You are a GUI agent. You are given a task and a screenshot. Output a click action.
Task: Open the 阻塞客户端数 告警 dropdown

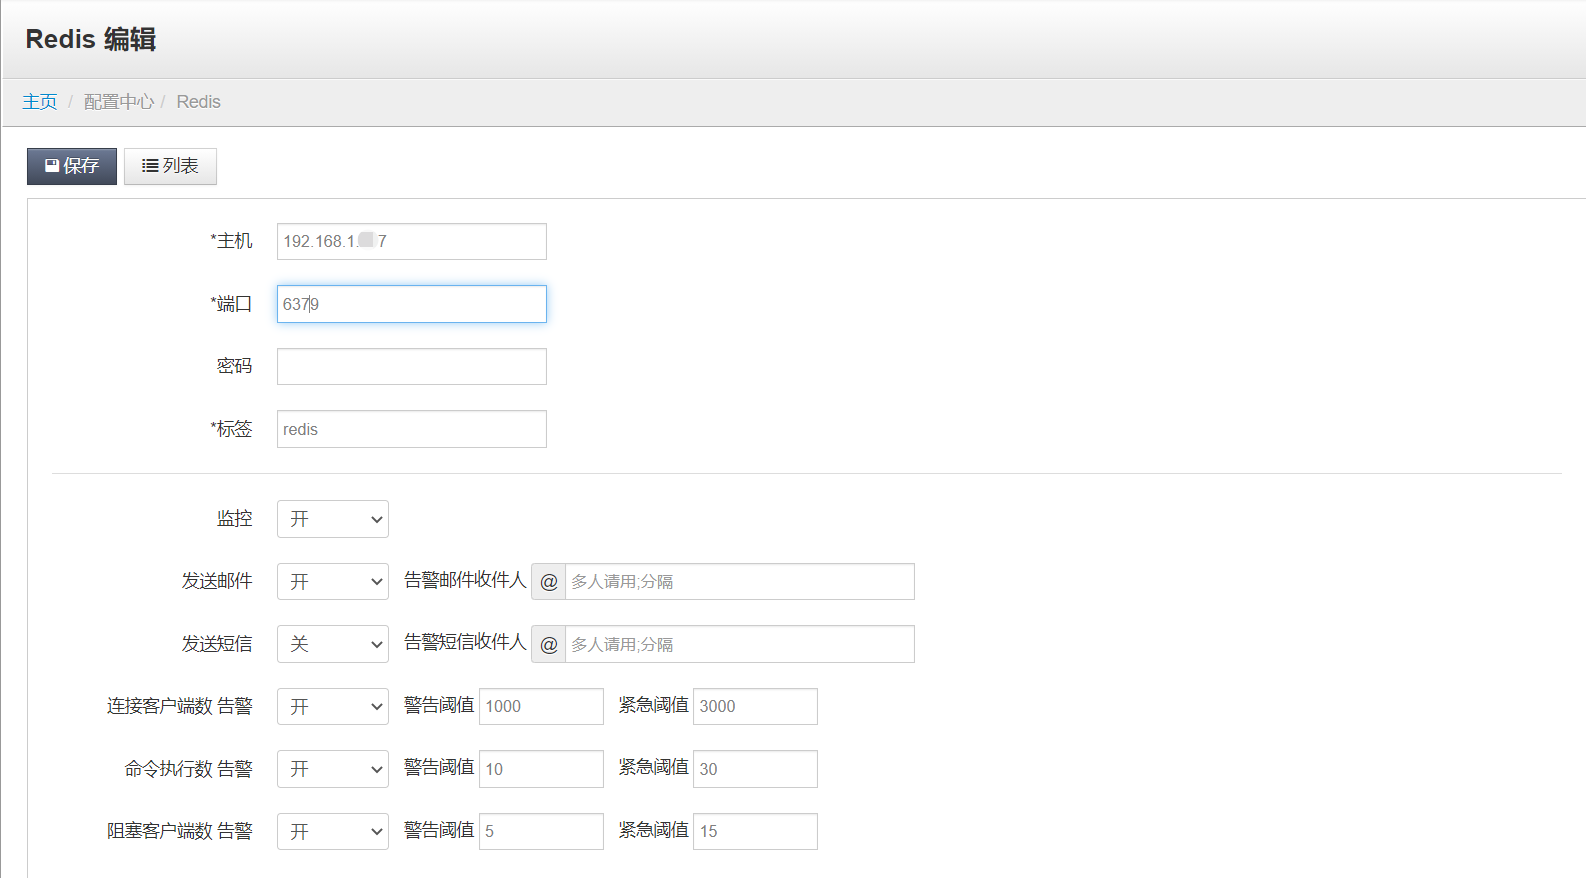point(333,831)
